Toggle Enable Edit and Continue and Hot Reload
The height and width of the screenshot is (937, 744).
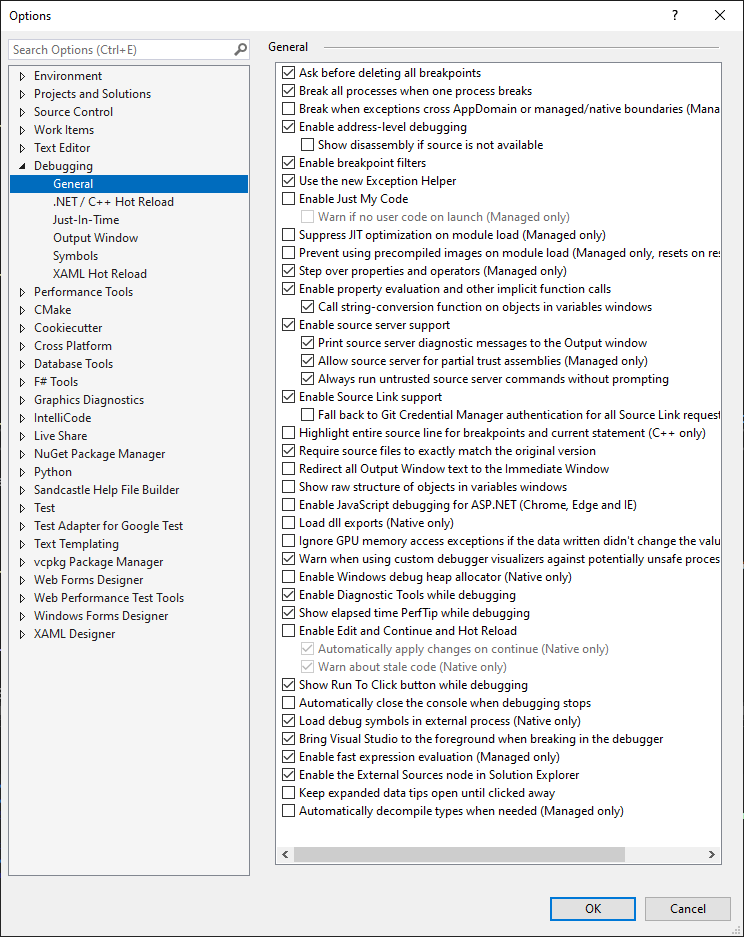289,631
